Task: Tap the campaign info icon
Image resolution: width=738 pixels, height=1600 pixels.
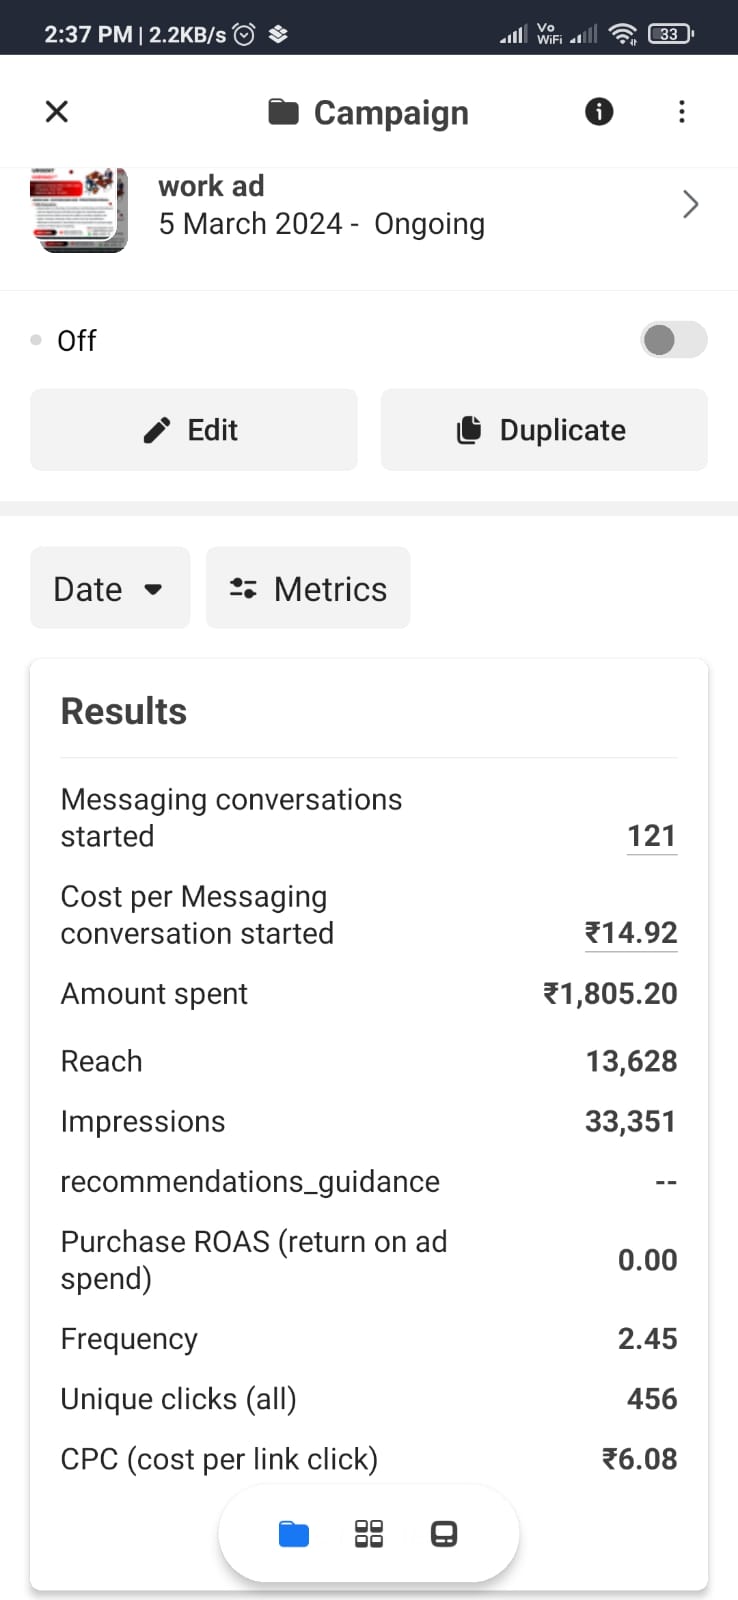Action: click(x=599, y=111)
